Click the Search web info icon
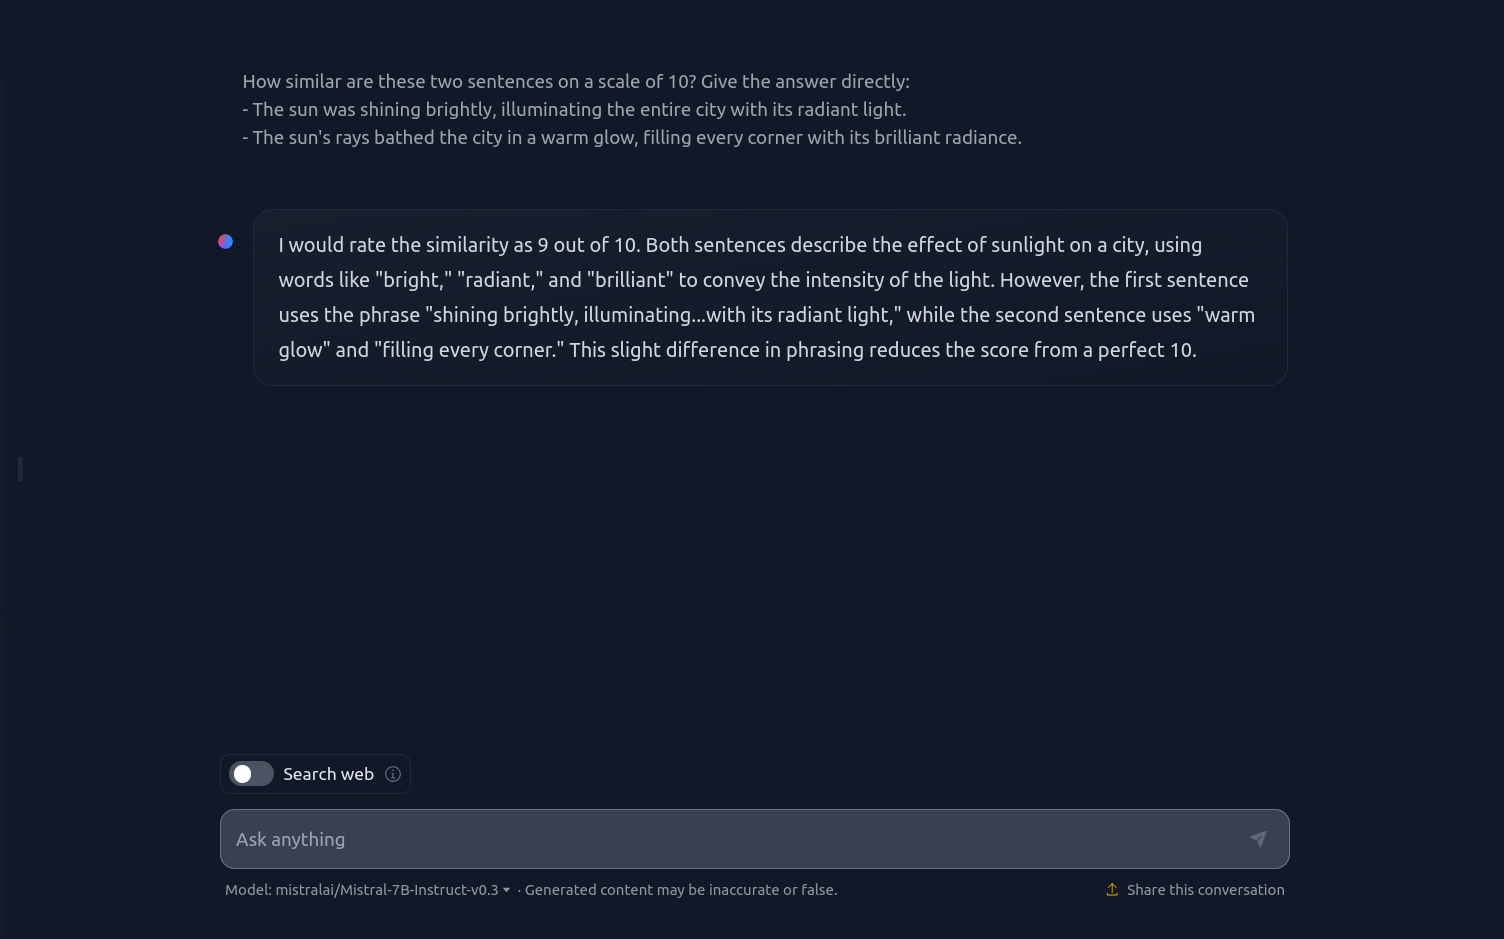This screenshot has width=1504, height=939. [393, 774]
